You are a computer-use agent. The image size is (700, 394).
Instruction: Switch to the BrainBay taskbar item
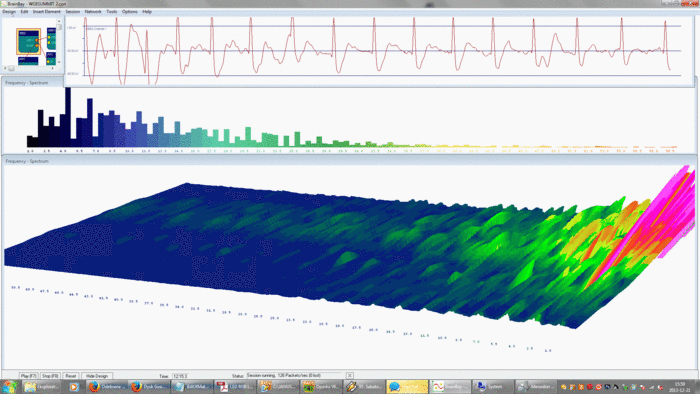[450, 387]
